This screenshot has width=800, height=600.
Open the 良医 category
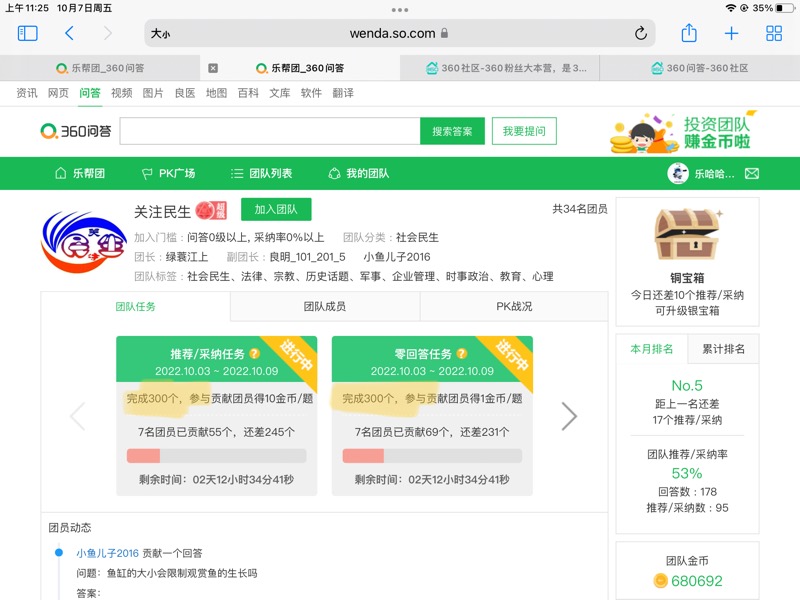coord(185,93)
